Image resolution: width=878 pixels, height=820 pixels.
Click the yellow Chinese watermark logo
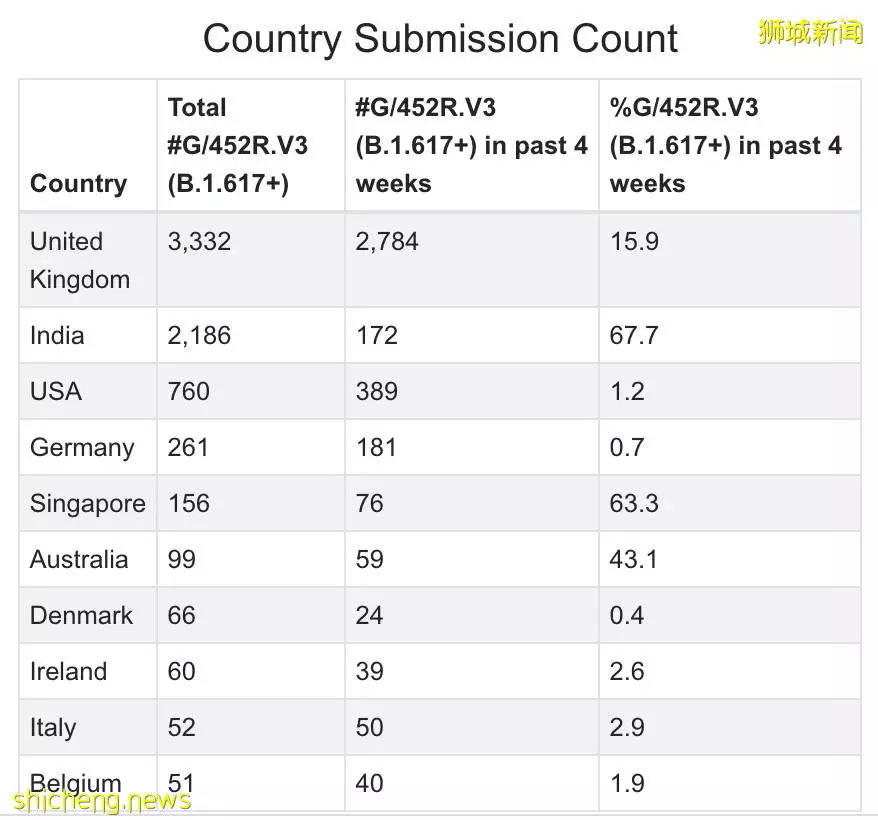(811, 32)
